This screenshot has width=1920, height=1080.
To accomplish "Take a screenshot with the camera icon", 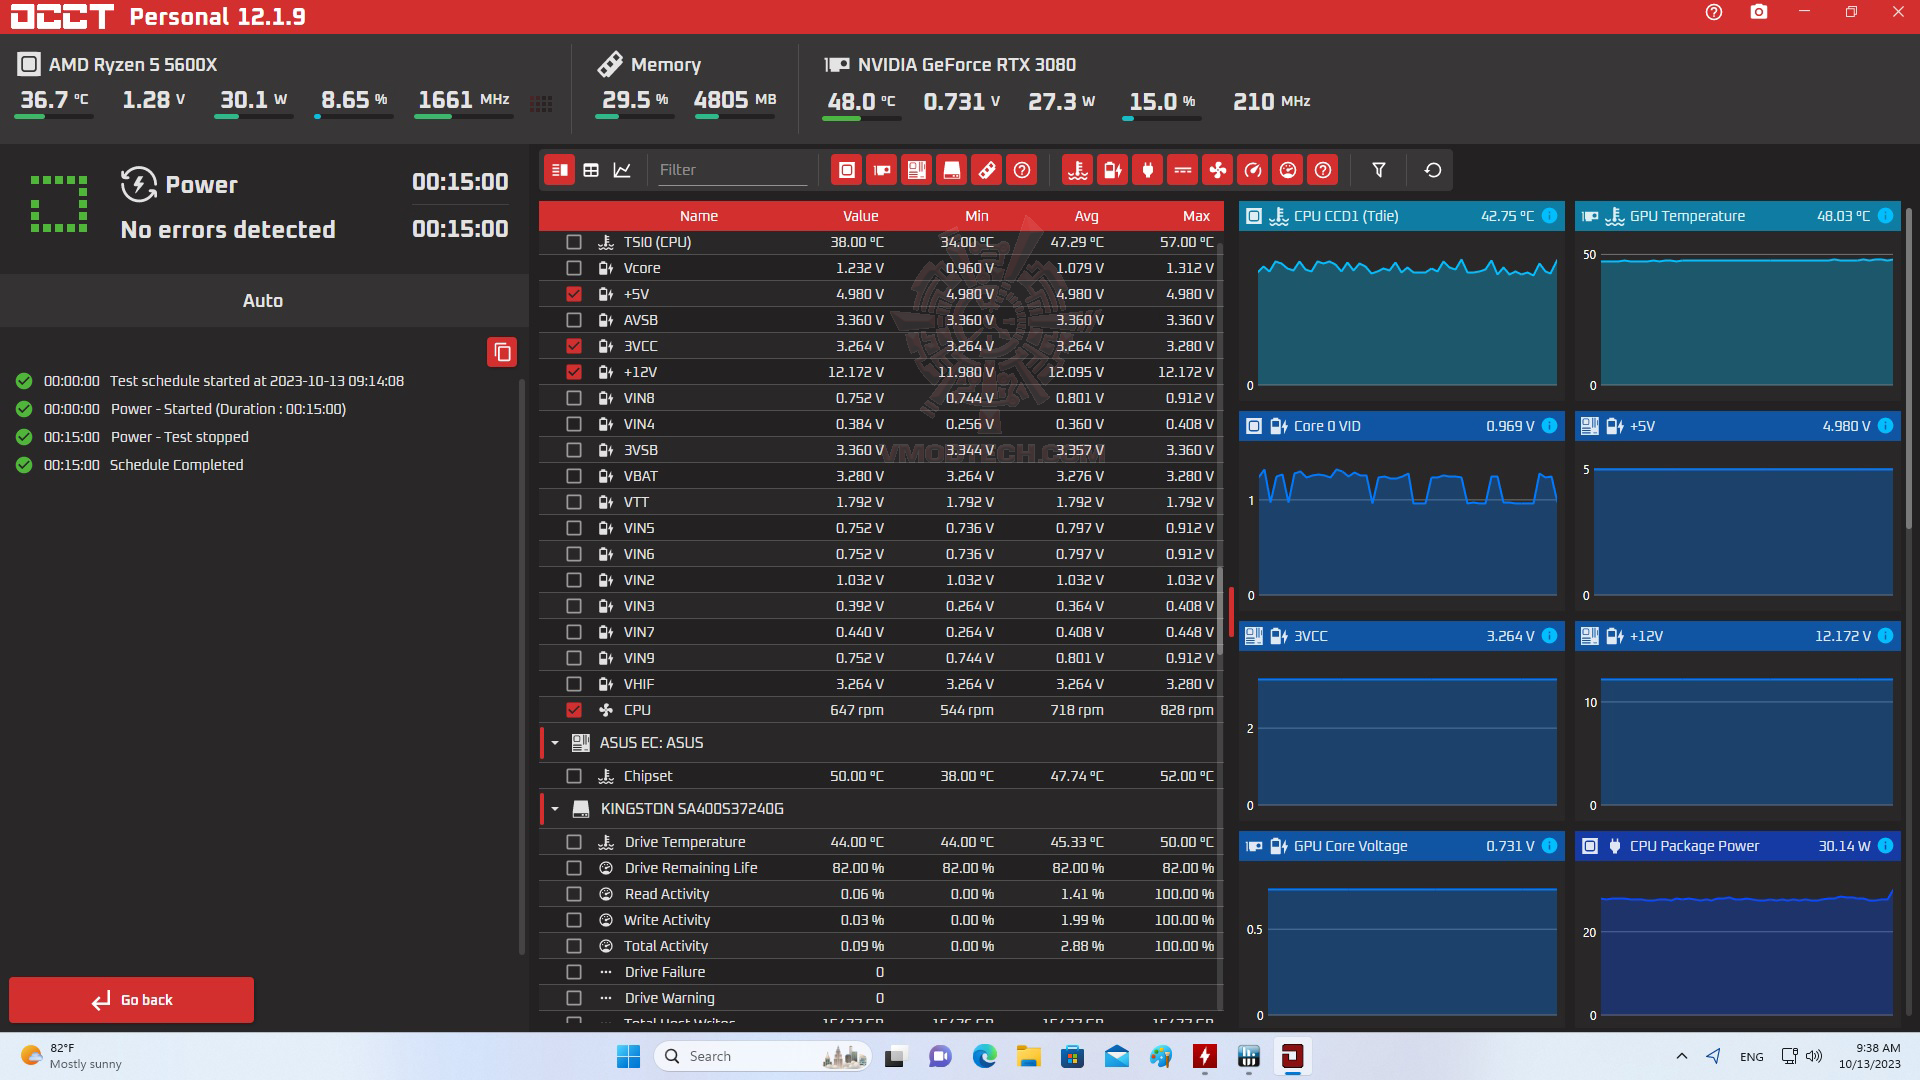I will (x=1758, y=13).
